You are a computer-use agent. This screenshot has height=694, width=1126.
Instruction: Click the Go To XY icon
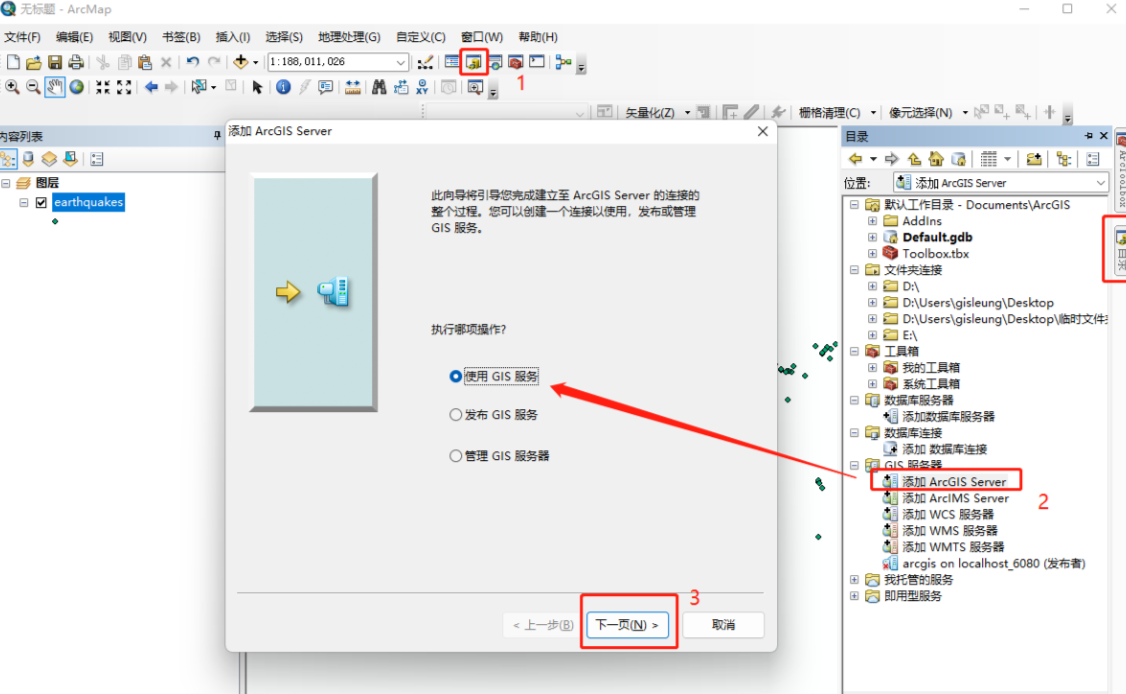click(x=422, y=87)
